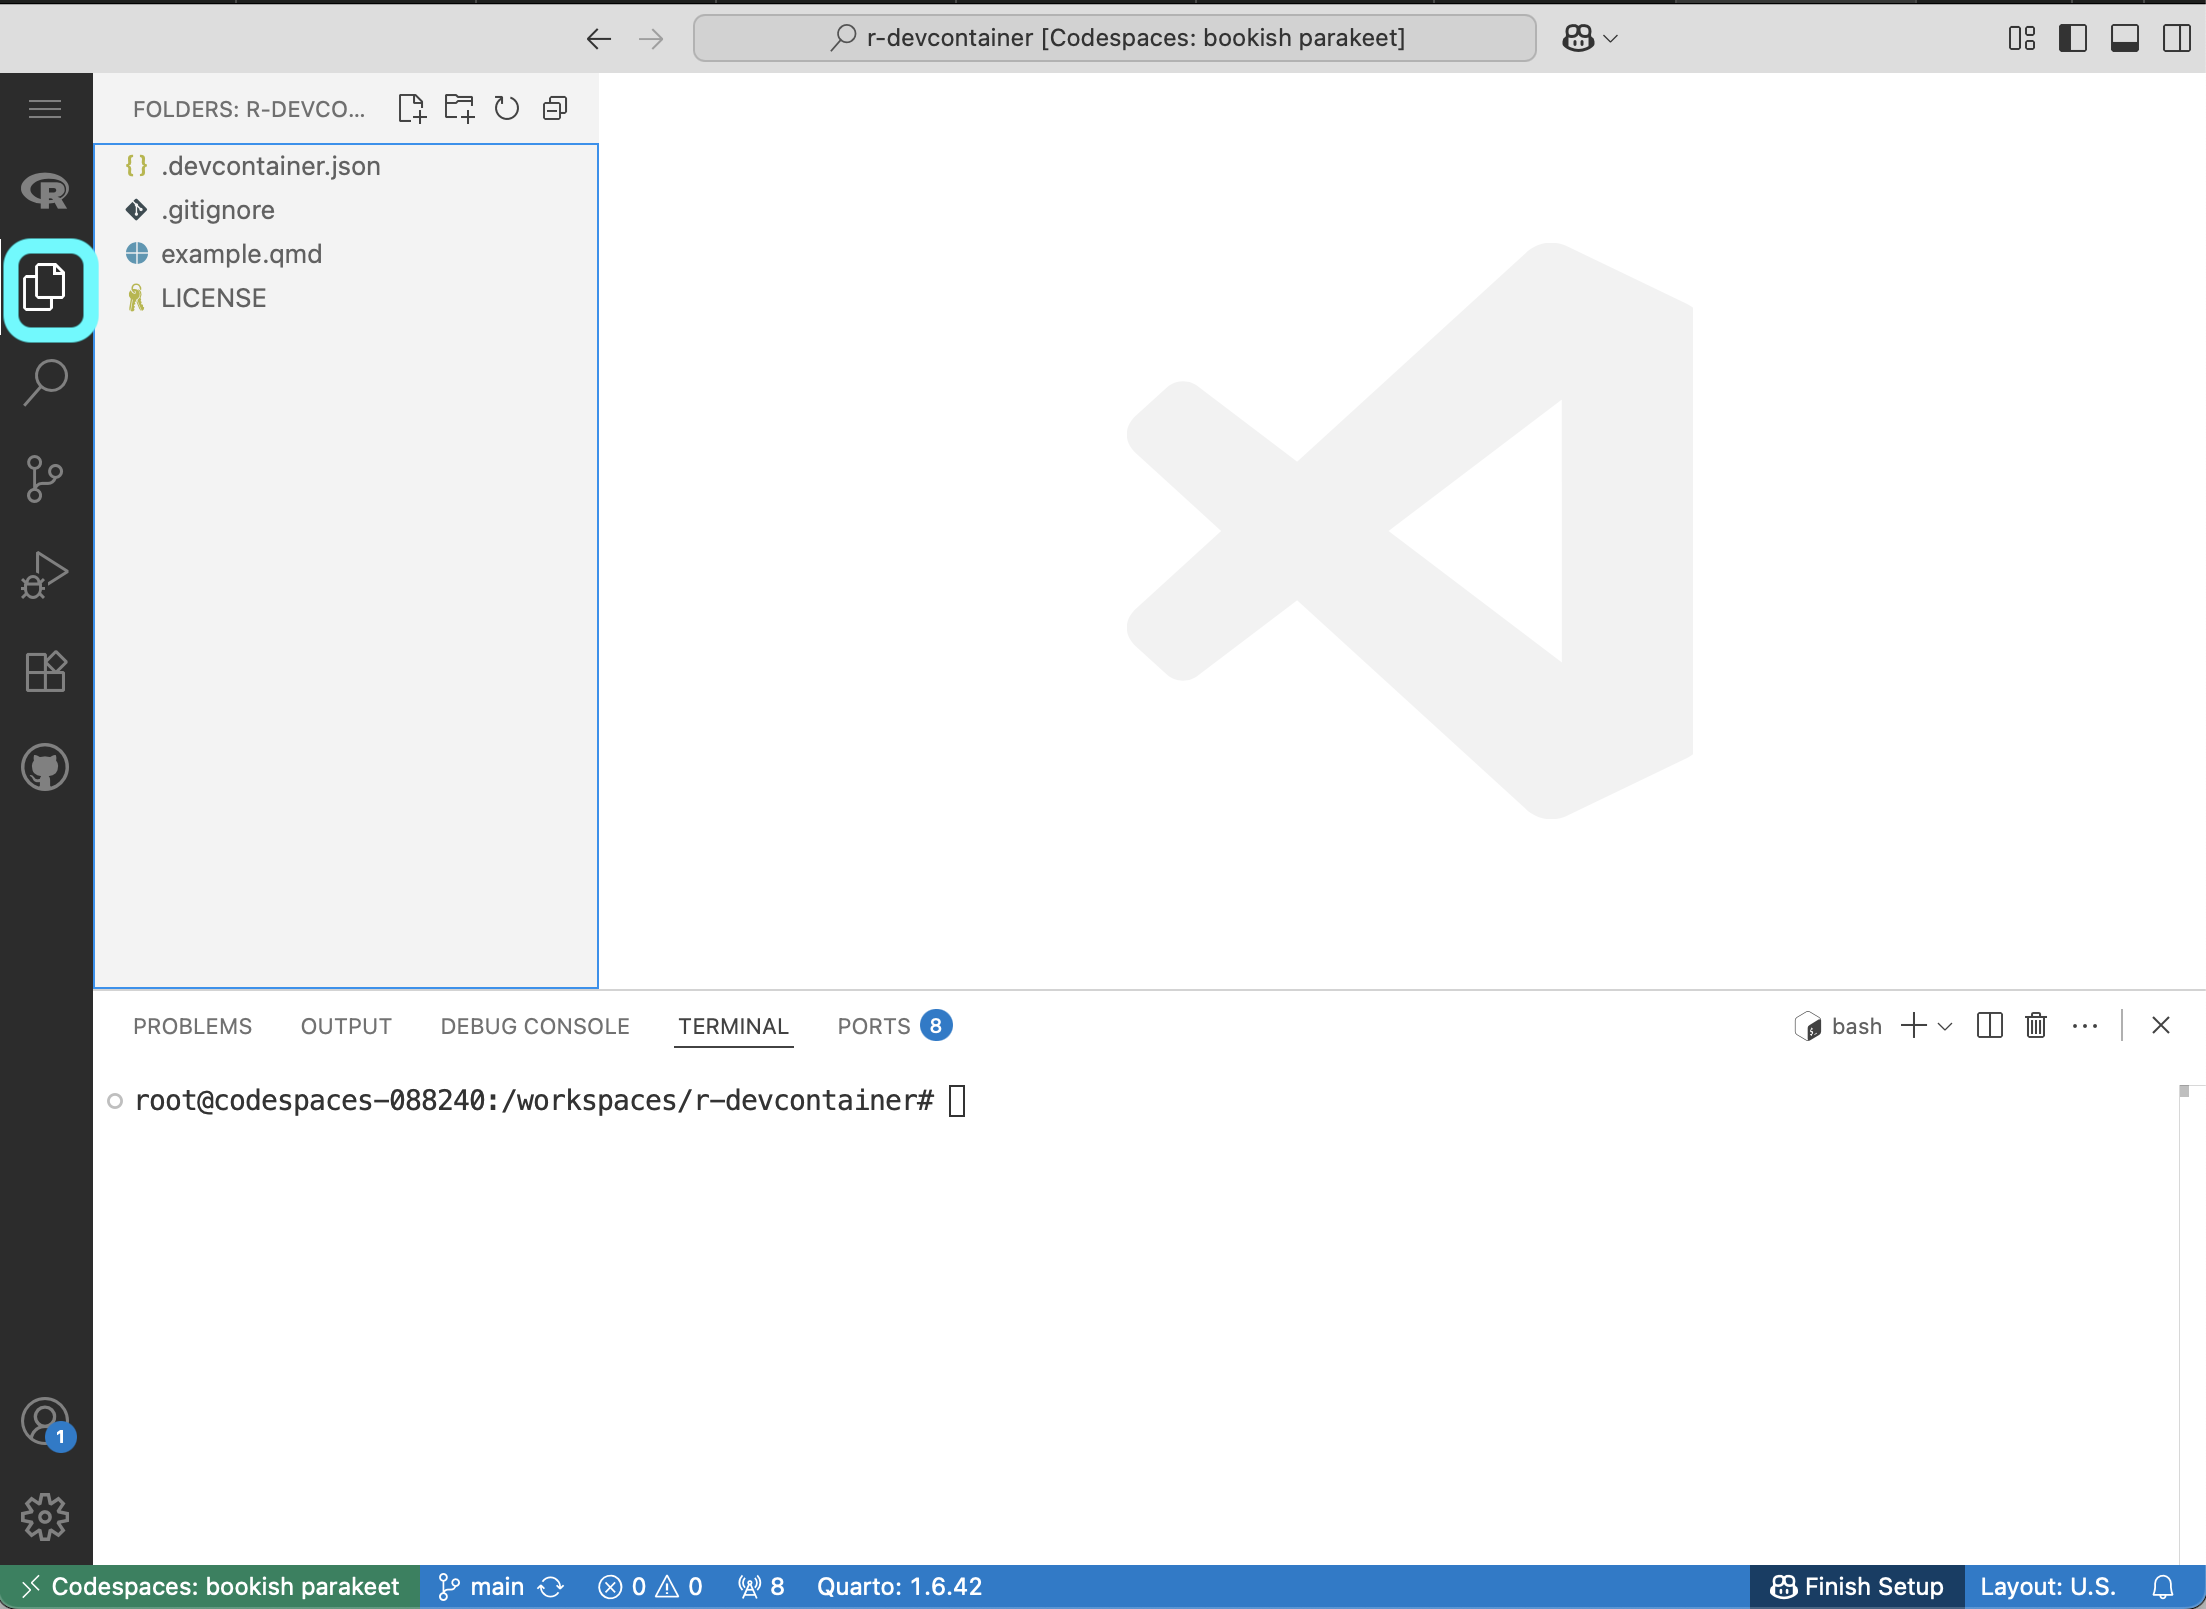
Task: Select the bash terminal profile
Action: [1838, 1026]
